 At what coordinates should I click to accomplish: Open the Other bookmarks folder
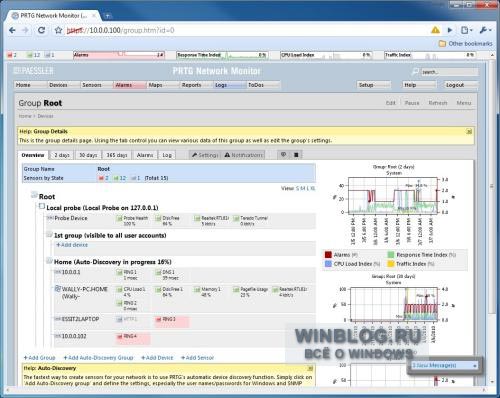(465, 44)
